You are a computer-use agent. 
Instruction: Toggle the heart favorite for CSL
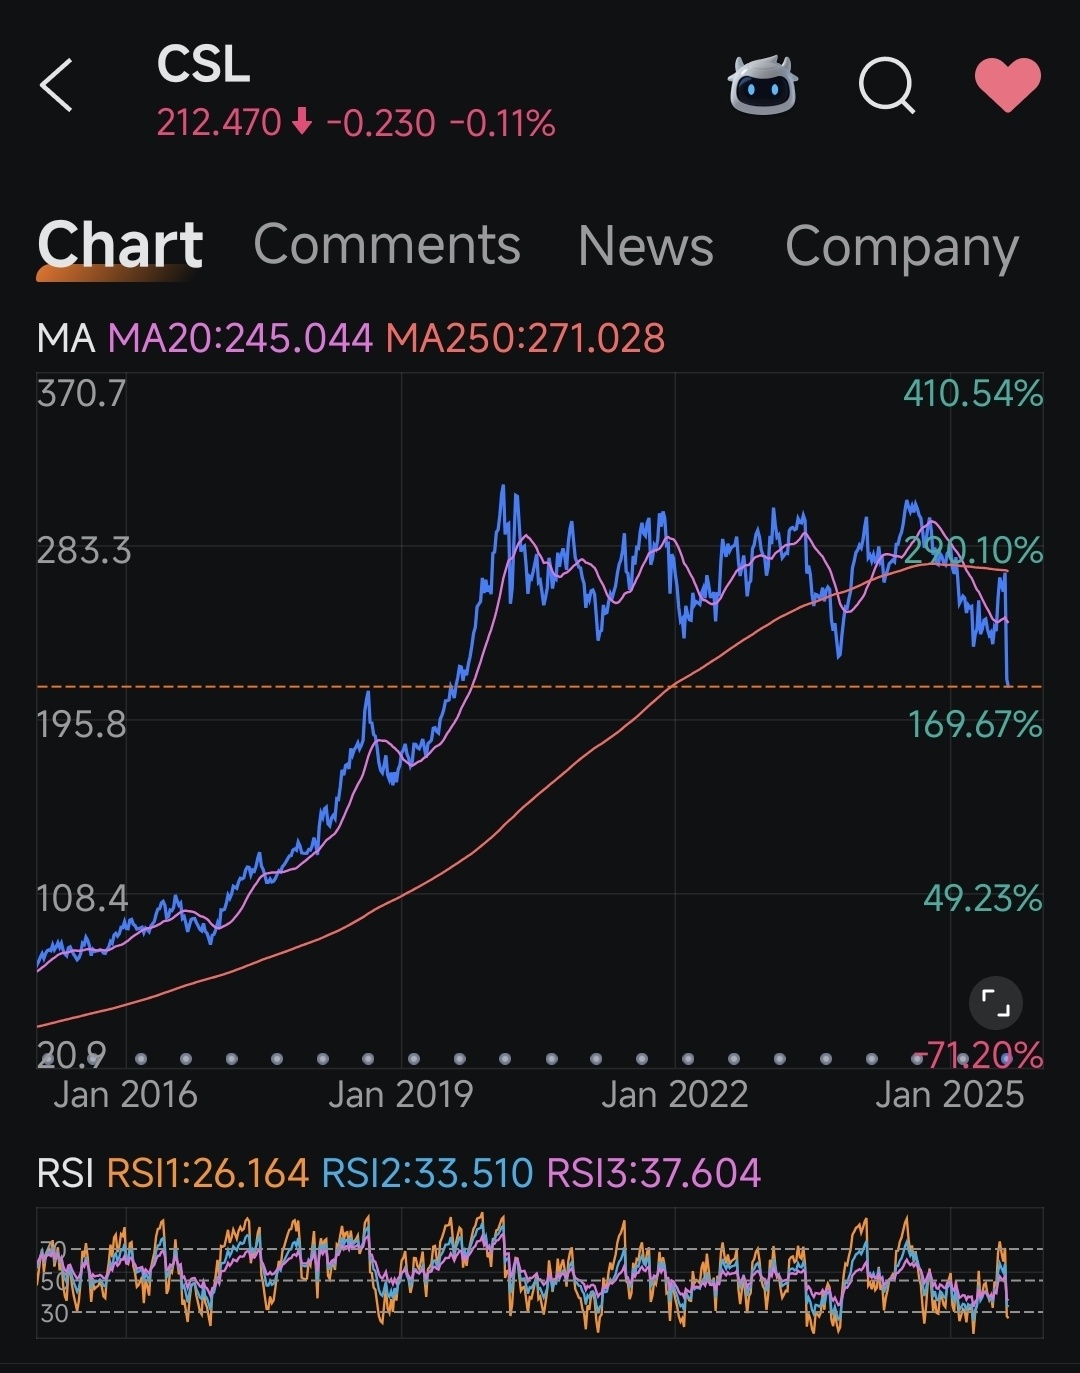(1007, 85)
